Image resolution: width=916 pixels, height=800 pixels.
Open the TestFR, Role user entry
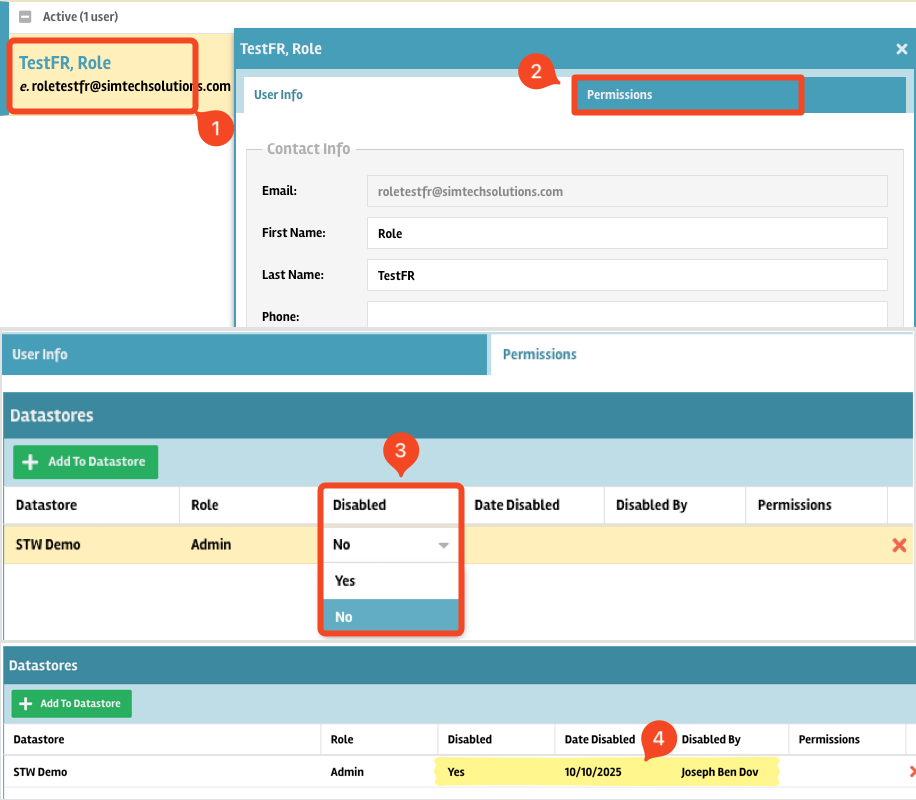(x=65, y=63)
